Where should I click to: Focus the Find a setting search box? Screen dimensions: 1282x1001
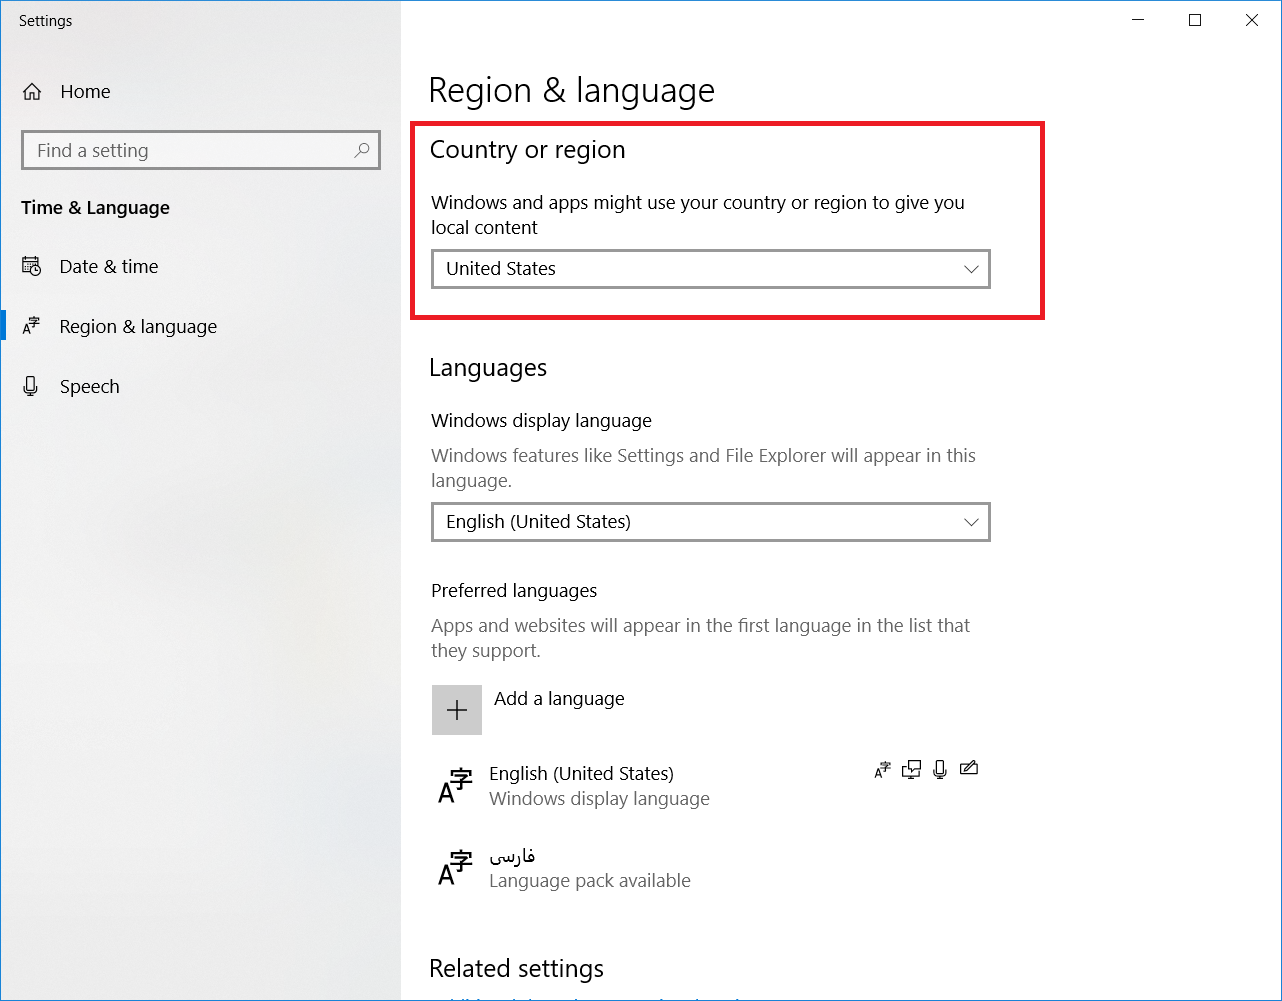200,150
